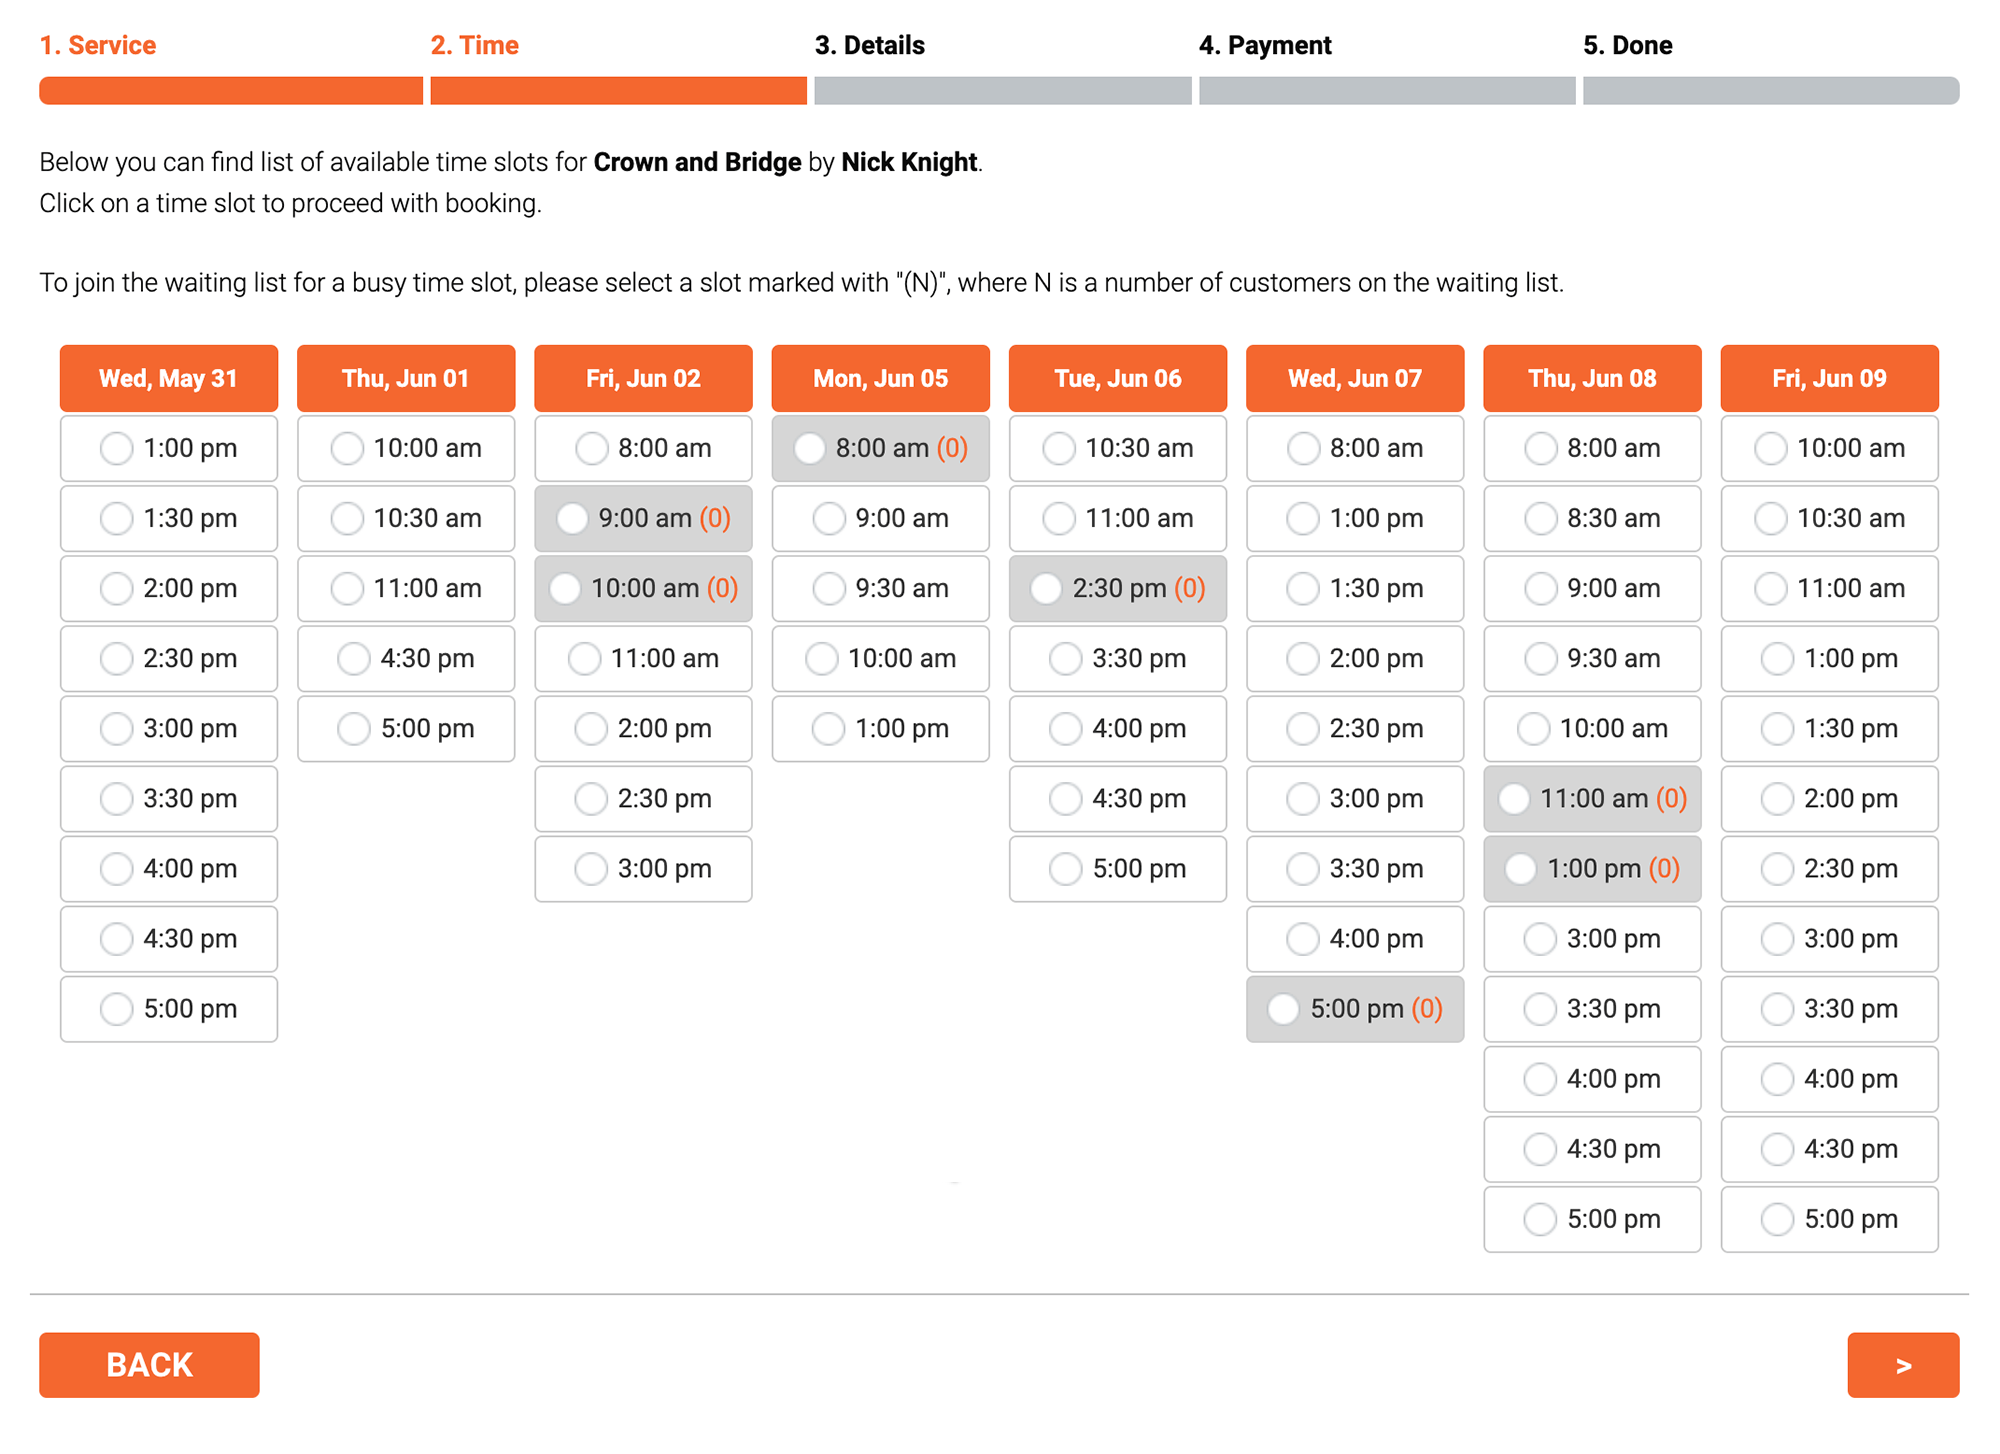Click the Fri, Jun 09 date header

click(x=1829, y=378)
